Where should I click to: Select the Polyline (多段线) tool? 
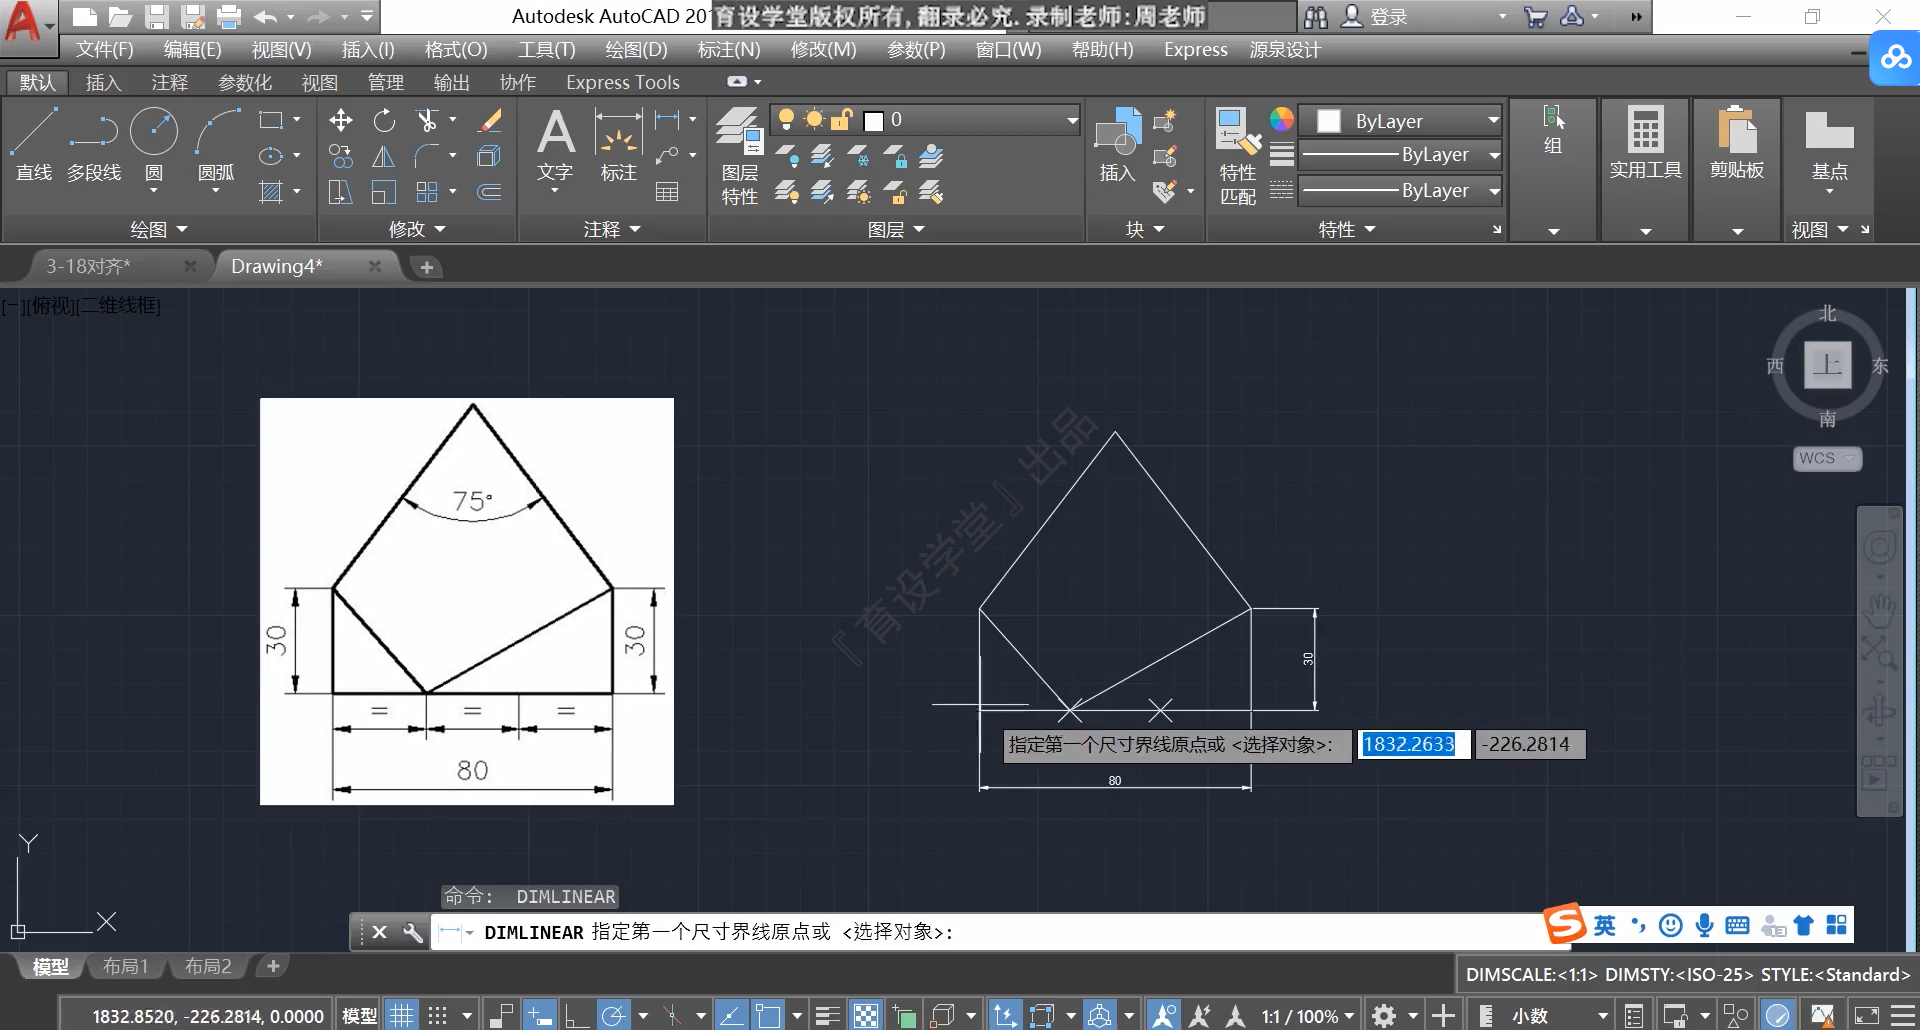click(x=94, y=145)
